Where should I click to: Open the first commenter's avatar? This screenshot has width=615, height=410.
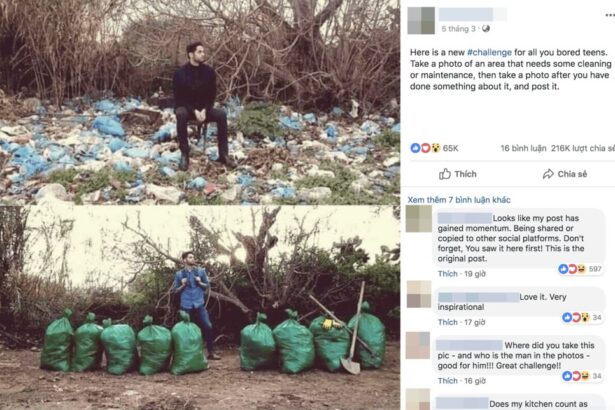(418, 219)
